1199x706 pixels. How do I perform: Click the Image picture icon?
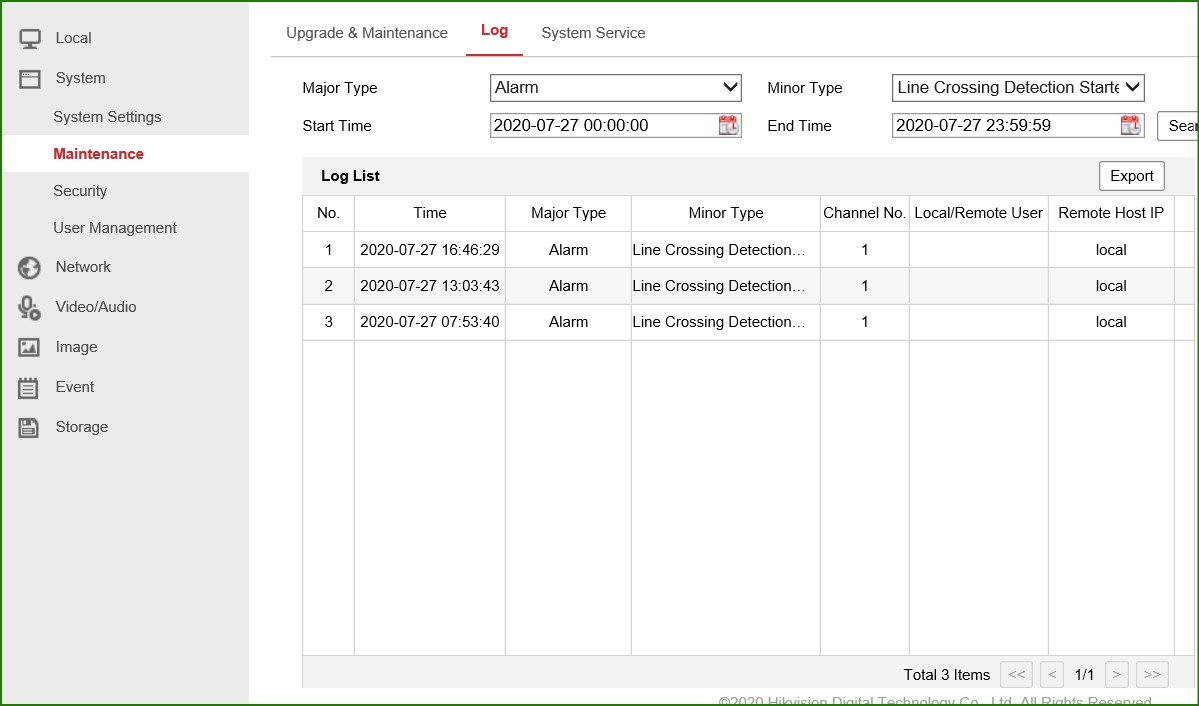[30, 348]
